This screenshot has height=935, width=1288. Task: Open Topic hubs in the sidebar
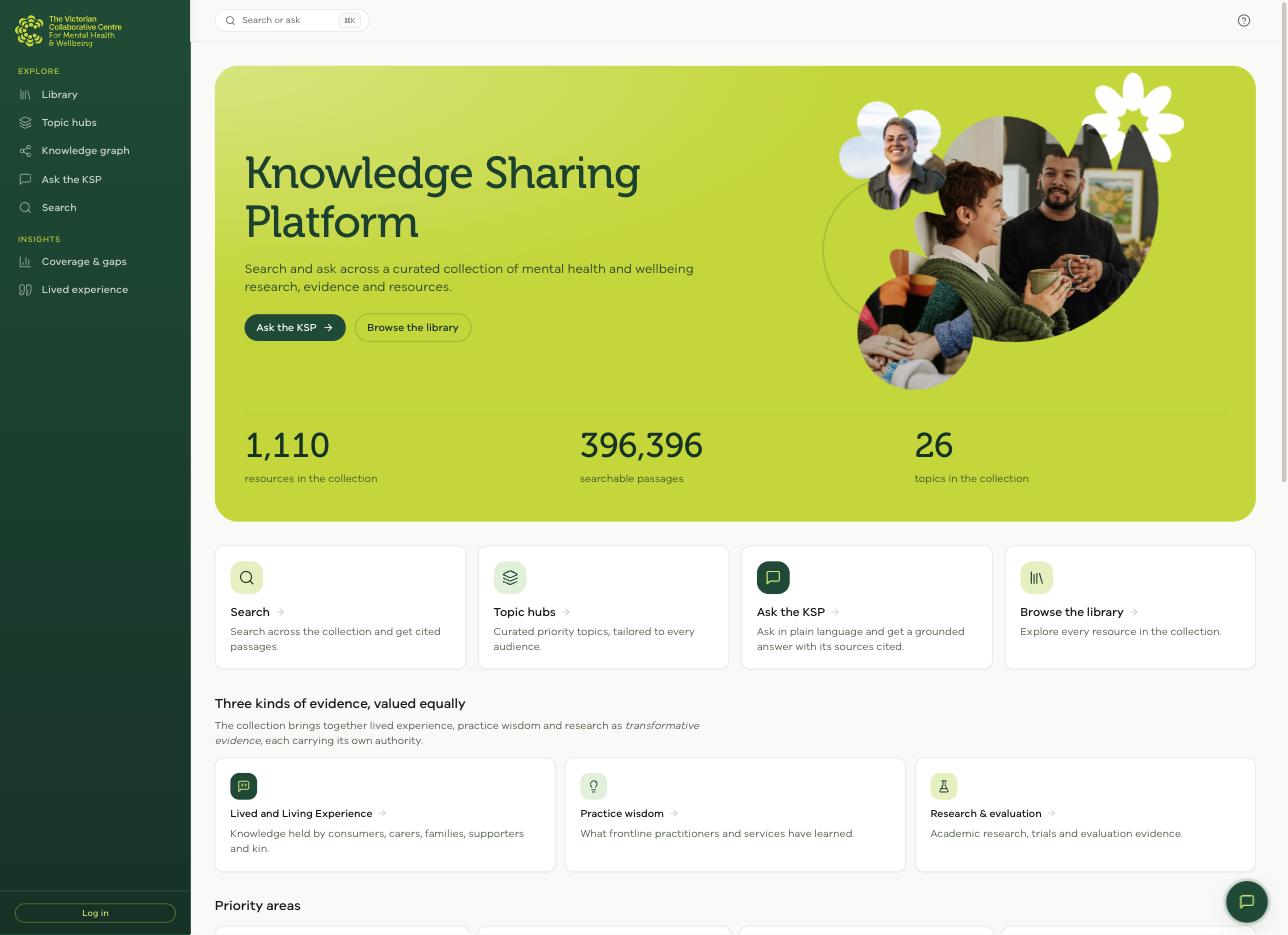[95, 122]
